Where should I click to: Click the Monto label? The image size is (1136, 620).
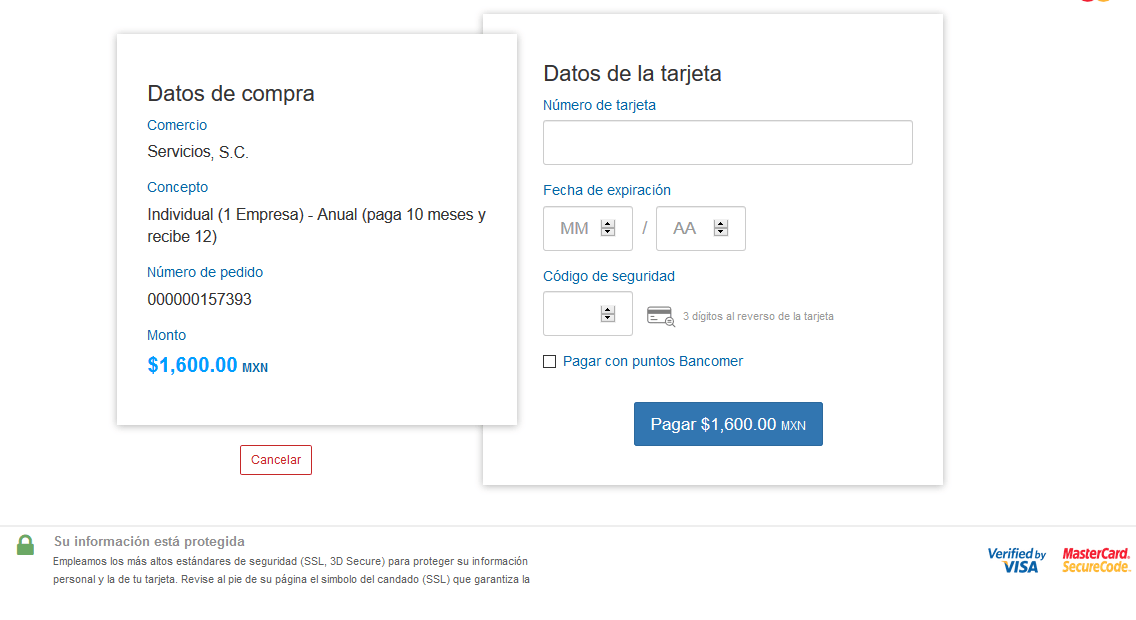point(167,335)
